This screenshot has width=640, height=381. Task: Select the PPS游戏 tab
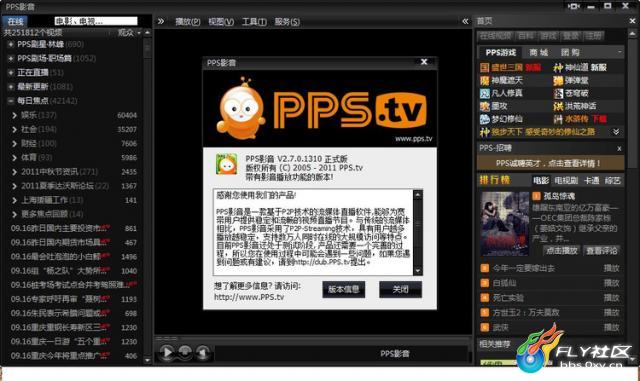click(x=500, y=52)
